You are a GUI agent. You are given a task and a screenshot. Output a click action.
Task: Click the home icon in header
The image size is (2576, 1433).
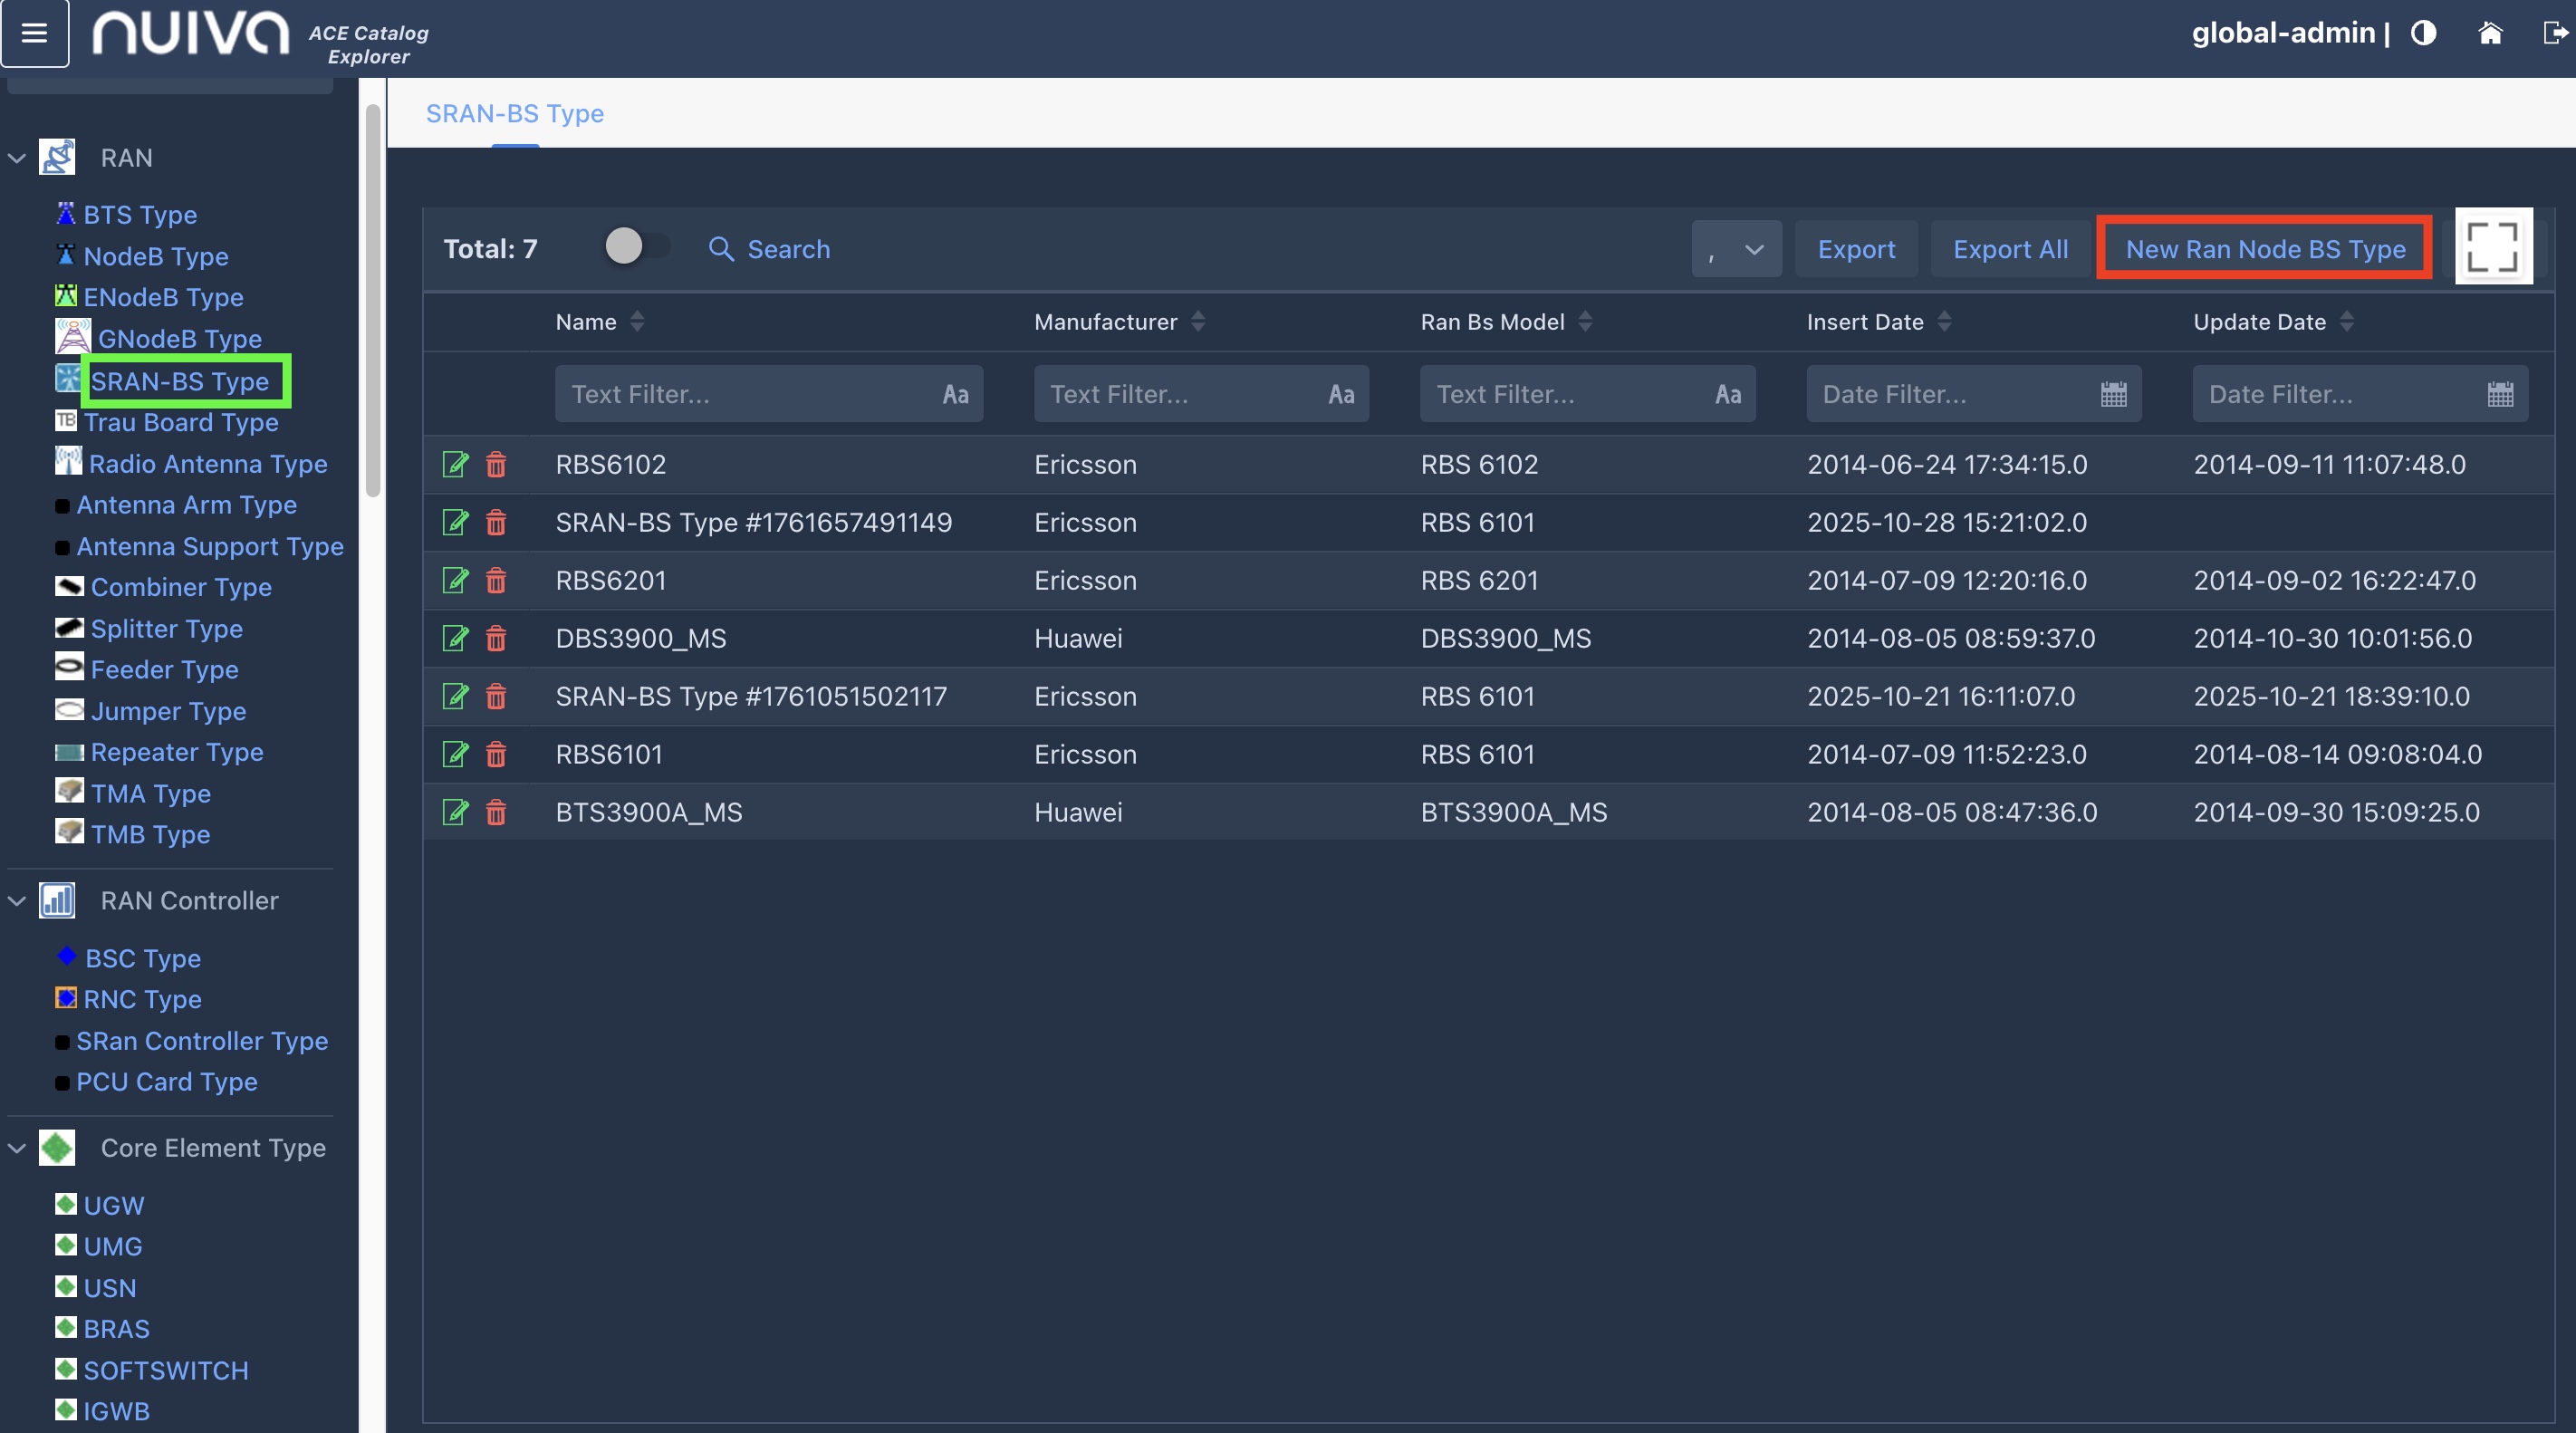[2490, 34]
